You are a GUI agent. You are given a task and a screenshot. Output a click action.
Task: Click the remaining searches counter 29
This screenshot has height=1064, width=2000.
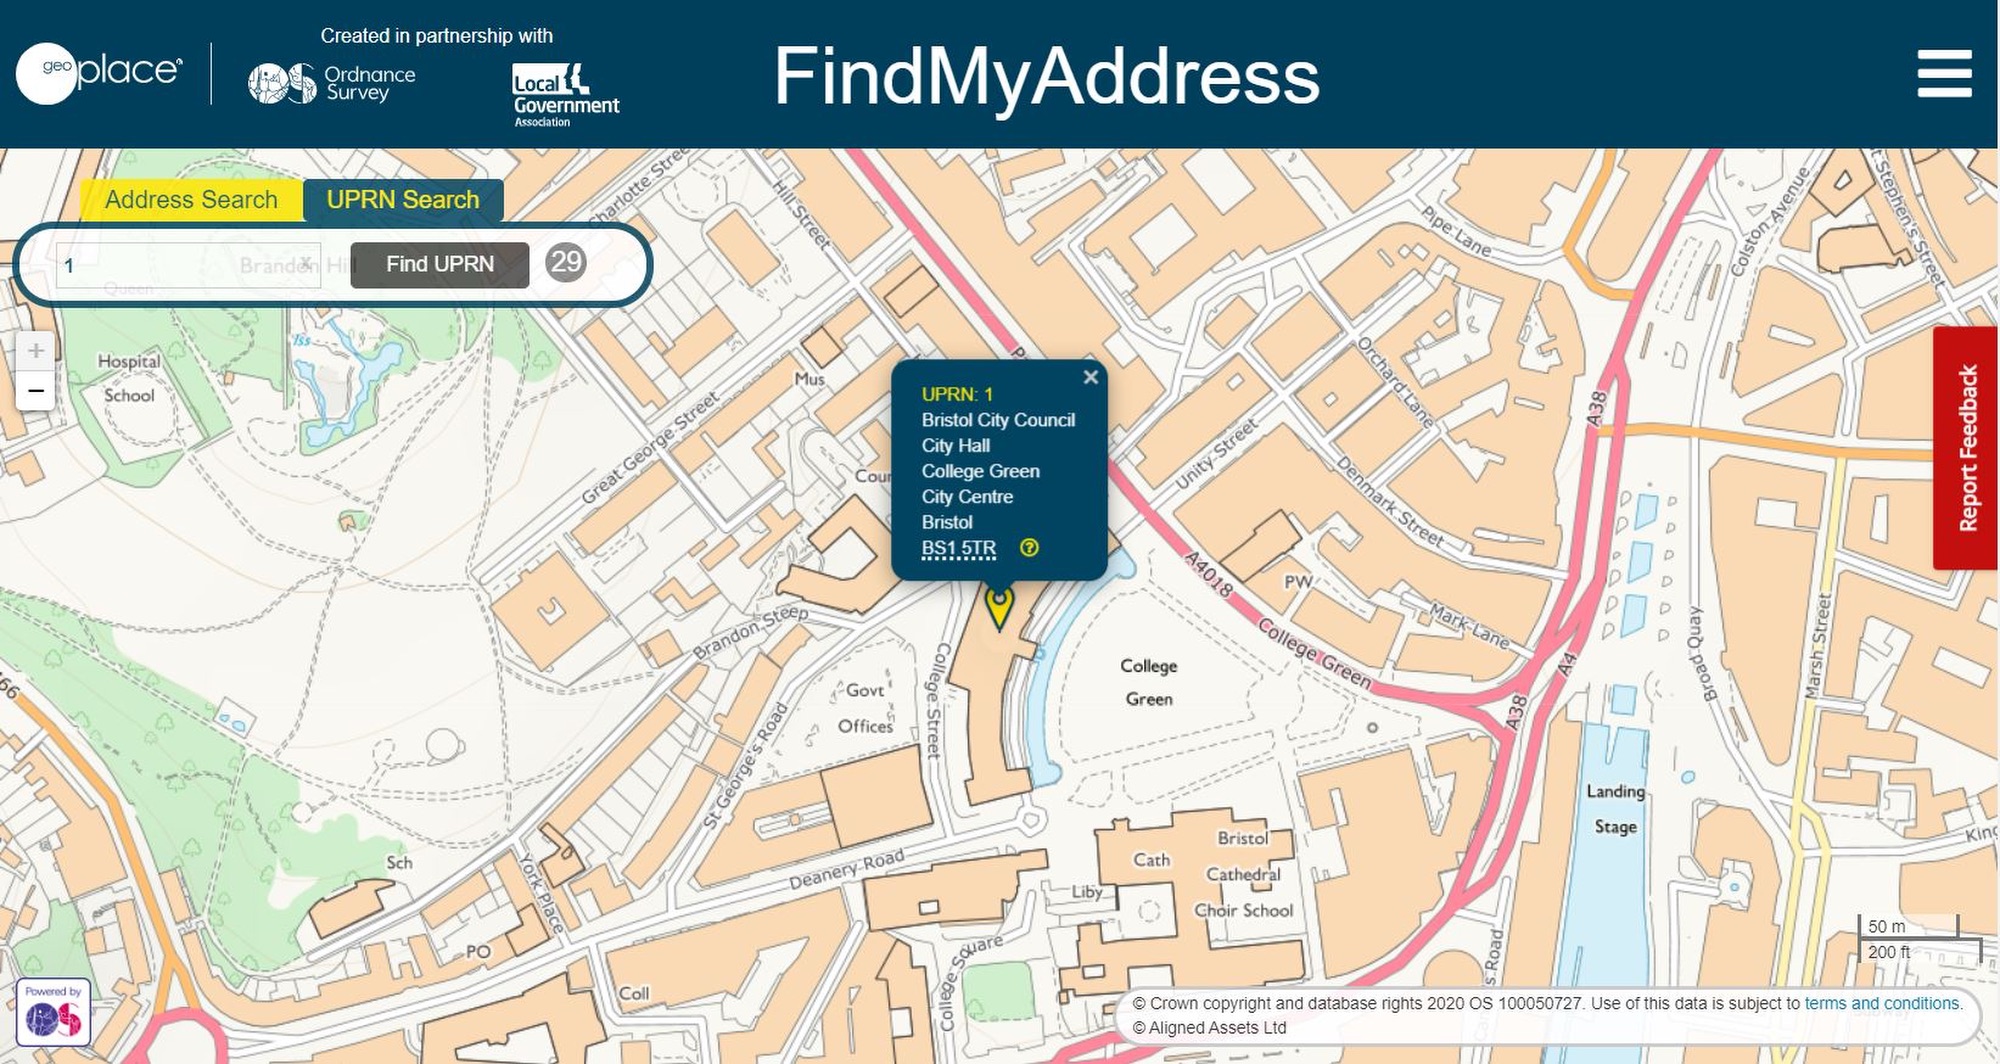coord(566,262)
